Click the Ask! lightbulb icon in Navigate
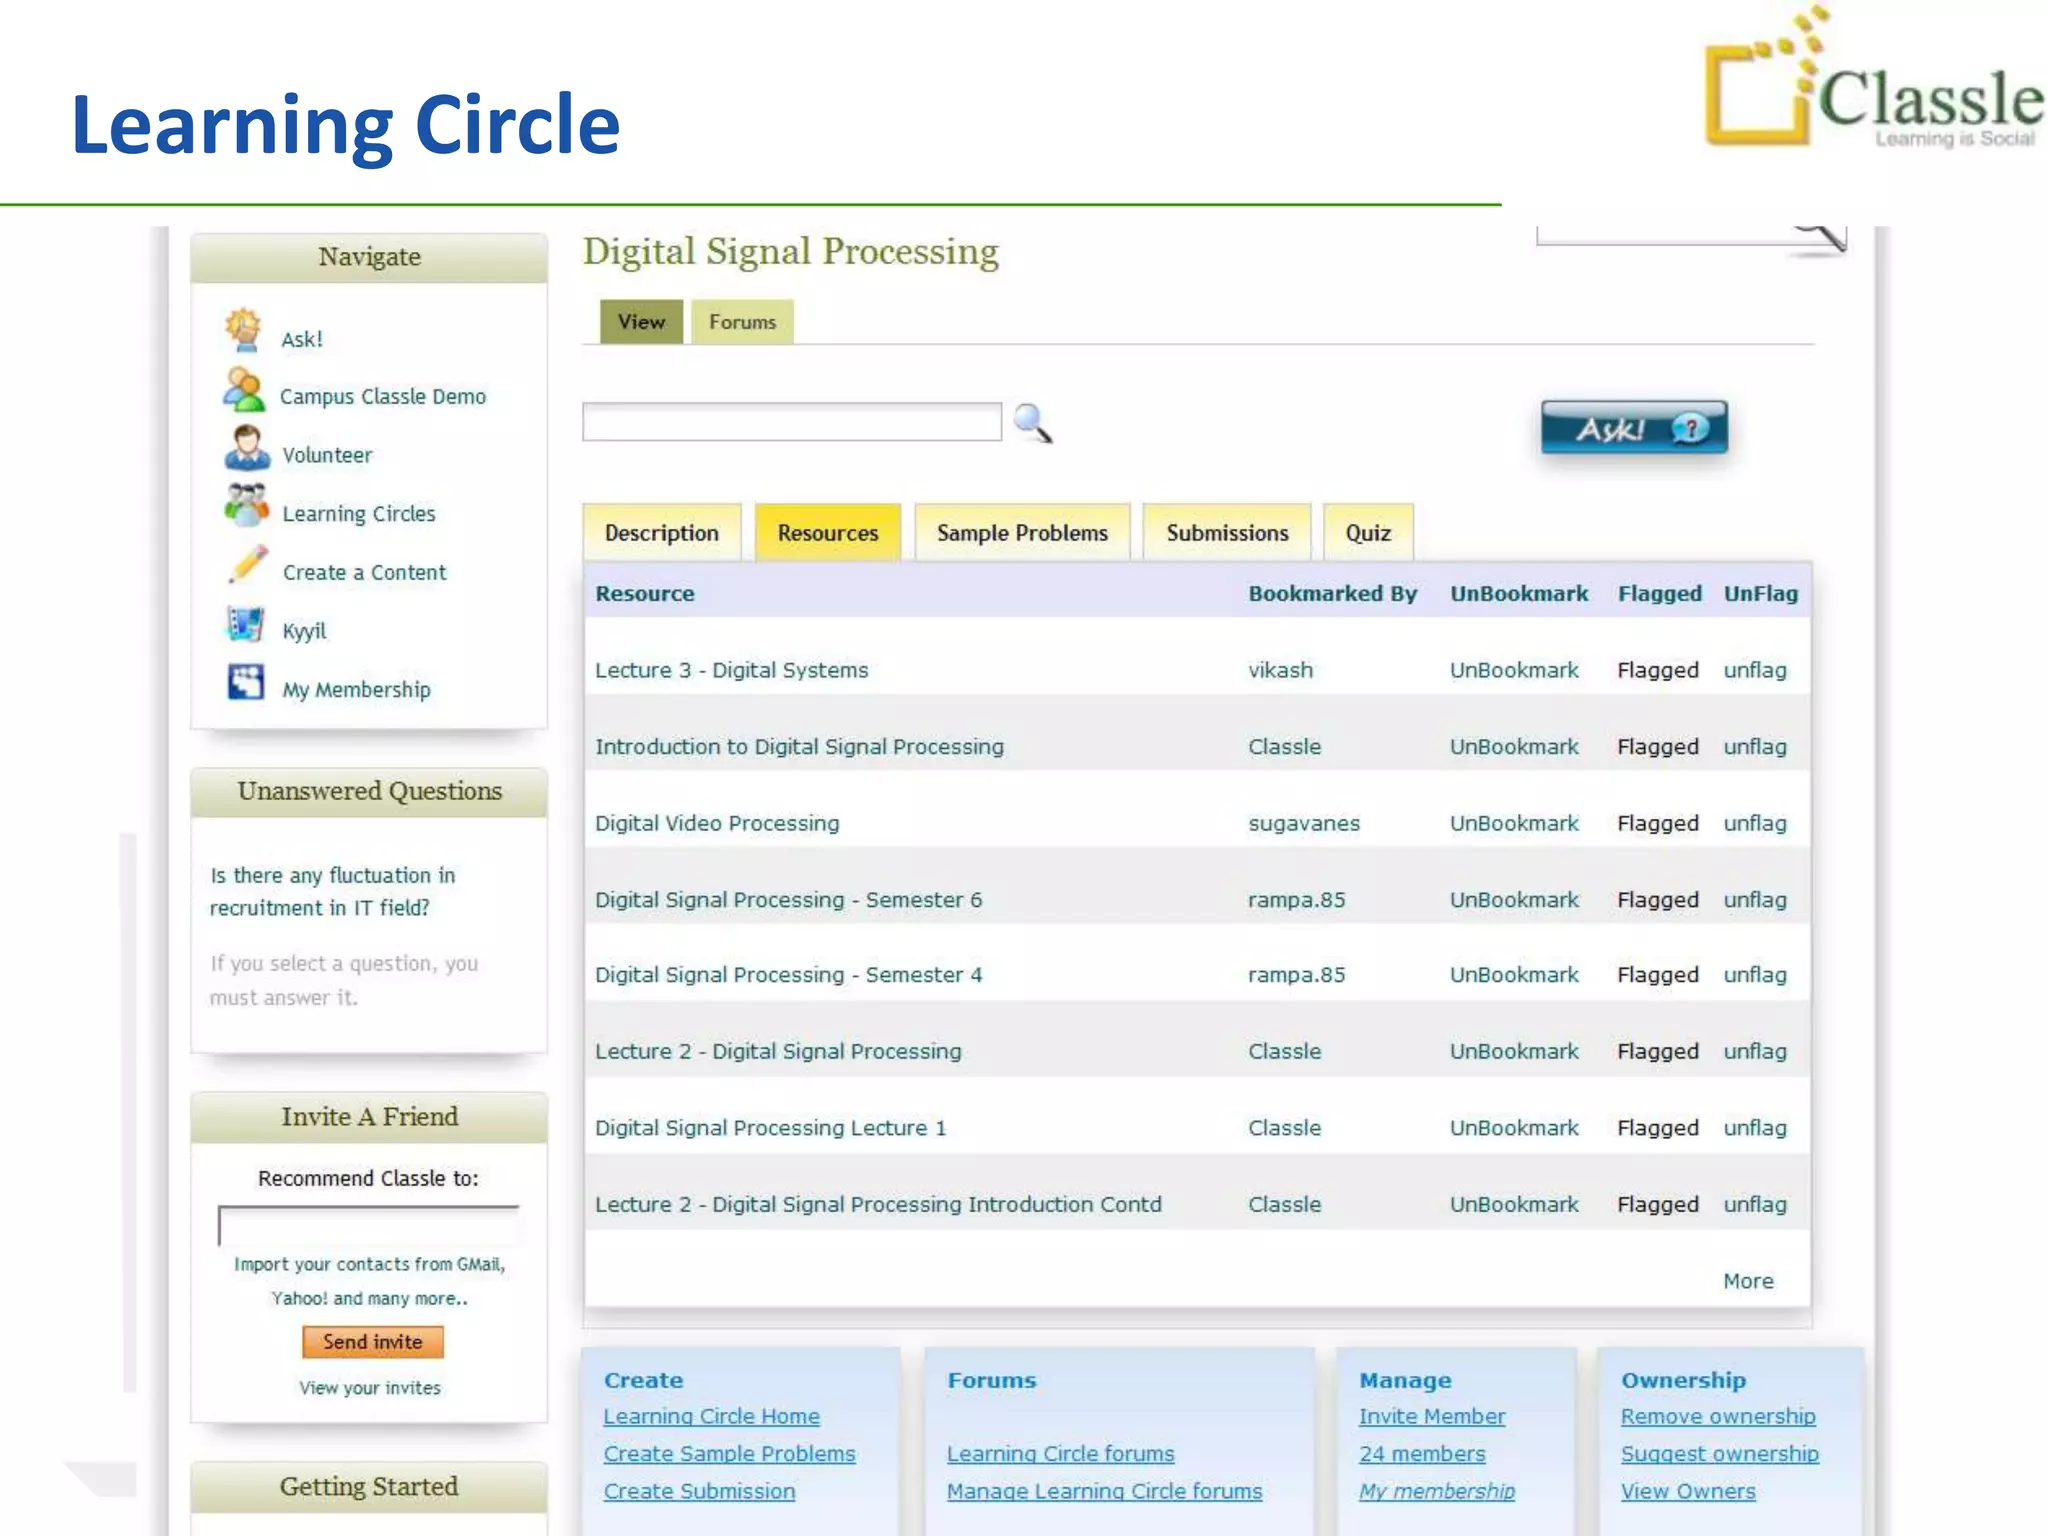The height and width of the screenshot is (1536, 2048). (x=243, y=331)
